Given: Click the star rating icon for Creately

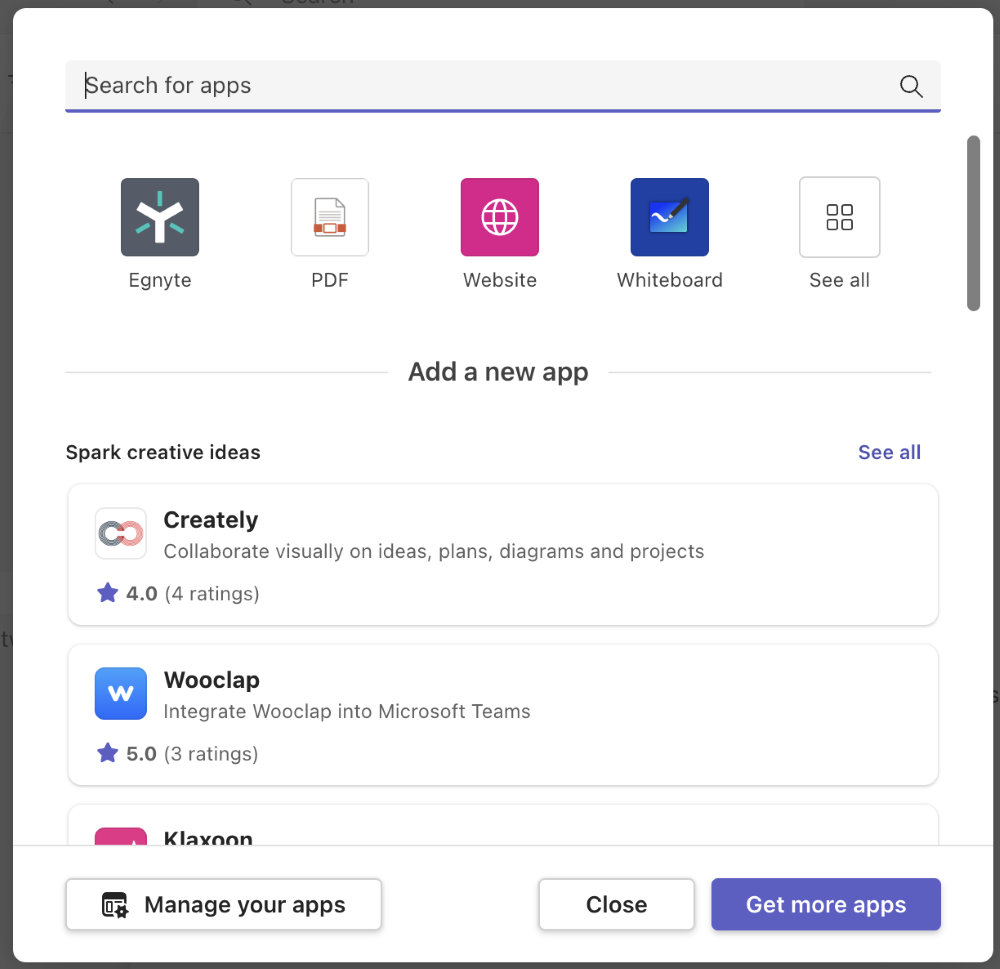Looking at the screenshot, I should pyautogui.click(x=108, y=593).
